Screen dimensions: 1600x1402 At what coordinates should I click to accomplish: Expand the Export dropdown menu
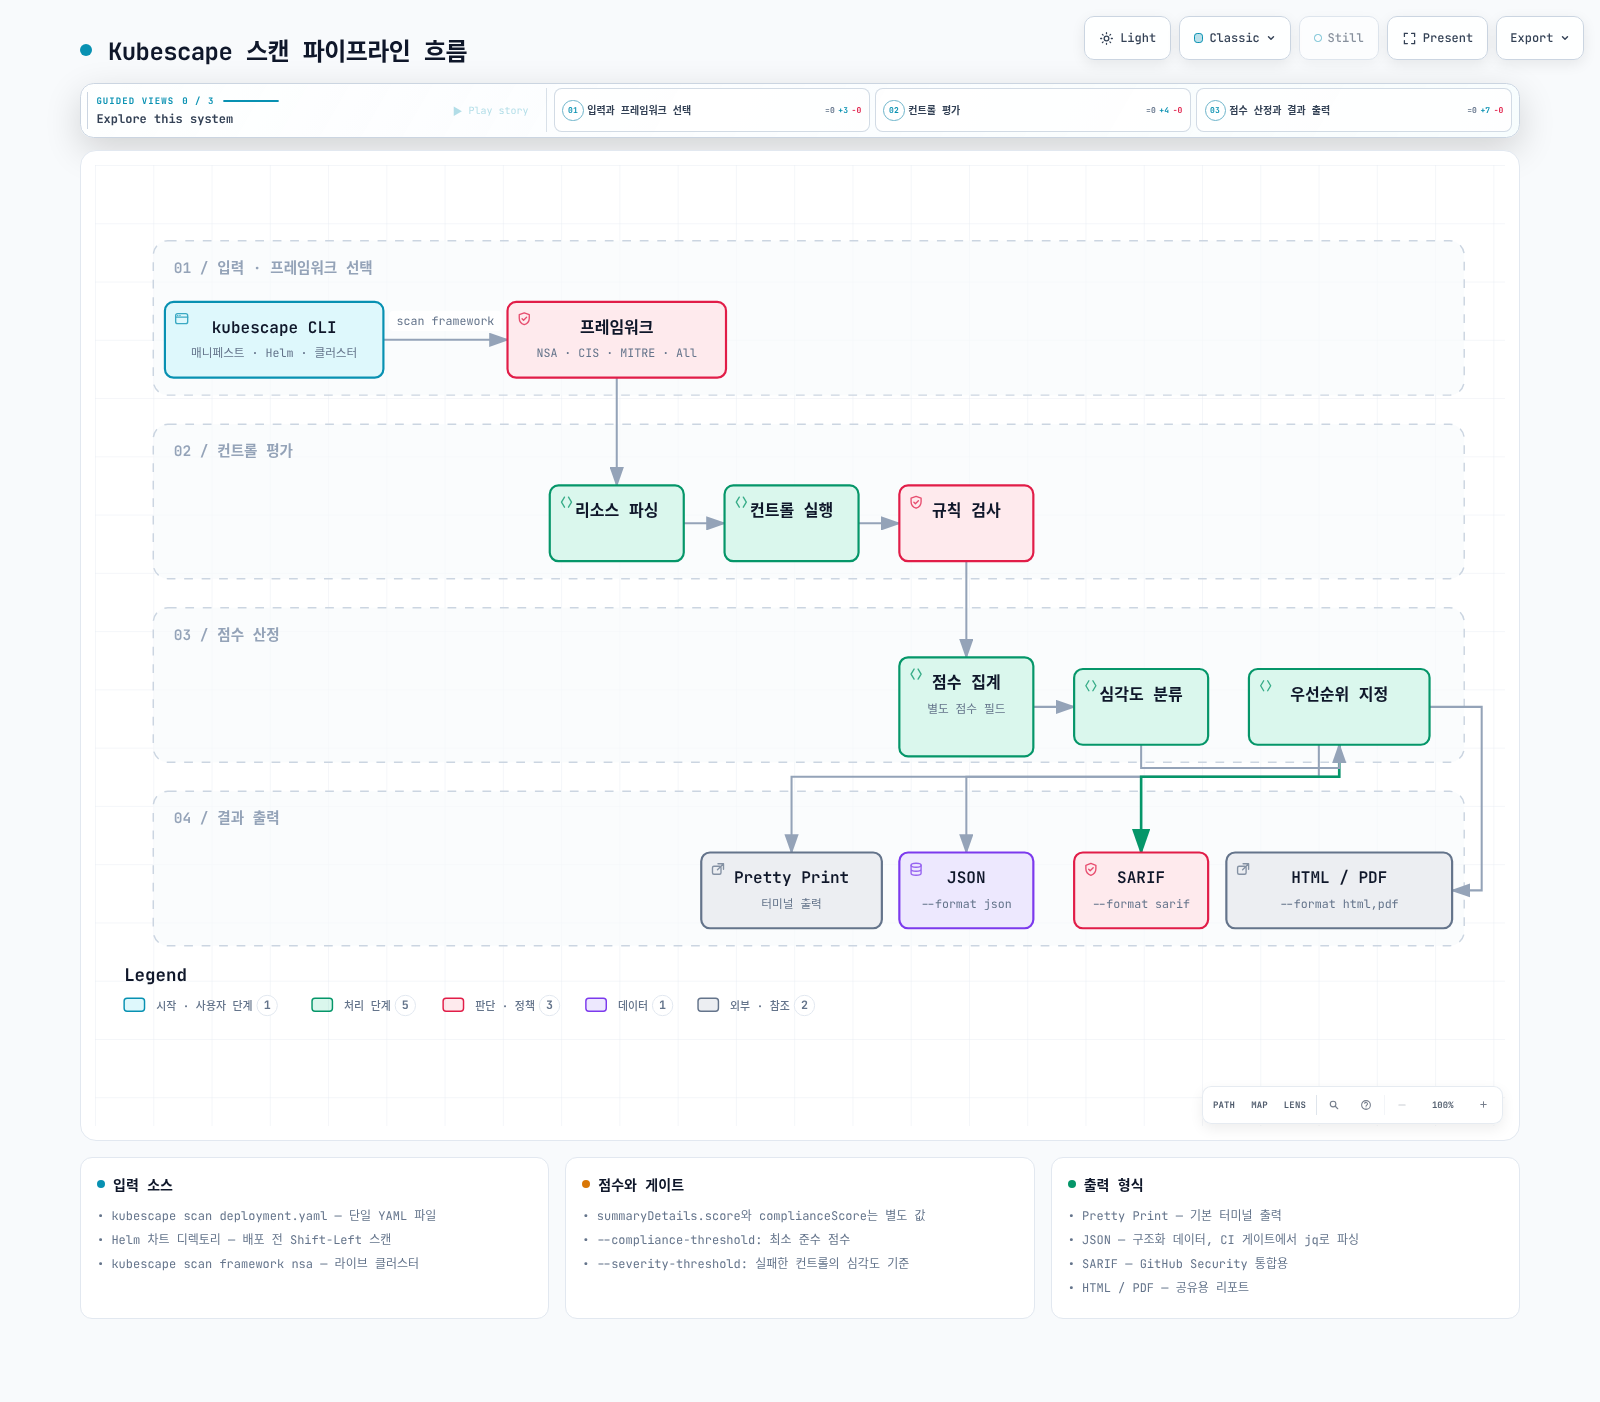pos(1539,38)
